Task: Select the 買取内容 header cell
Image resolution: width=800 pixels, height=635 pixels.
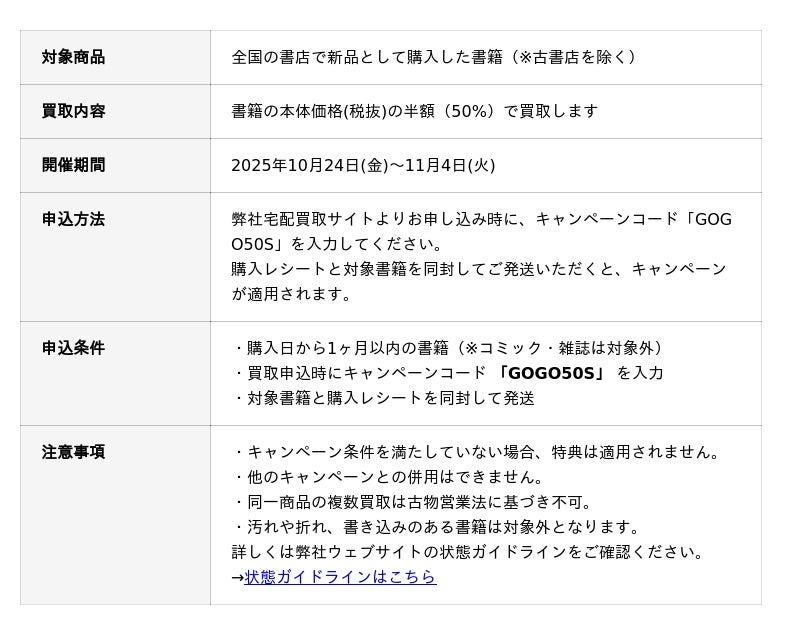Action: click(73, 111)
